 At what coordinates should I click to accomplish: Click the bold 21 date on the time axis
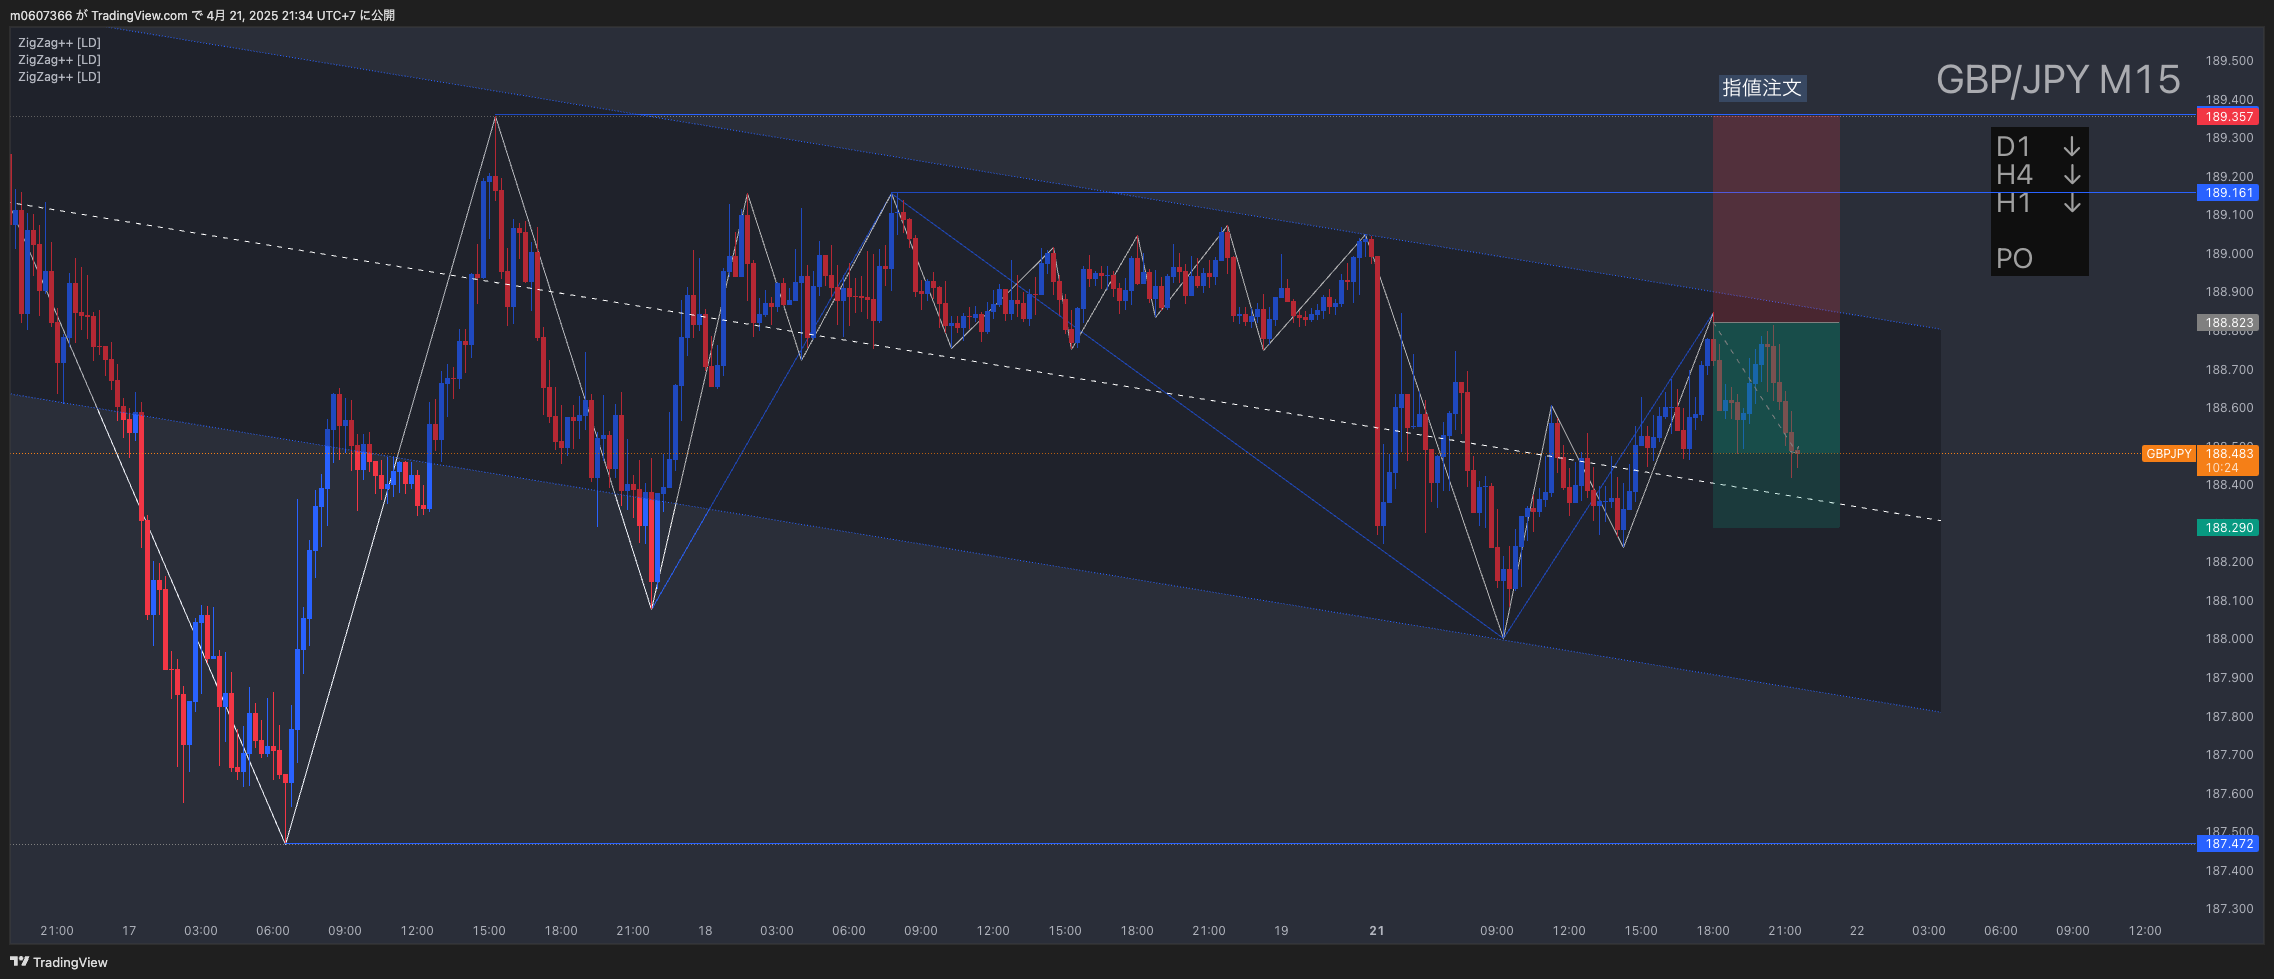coord(1377,931)
